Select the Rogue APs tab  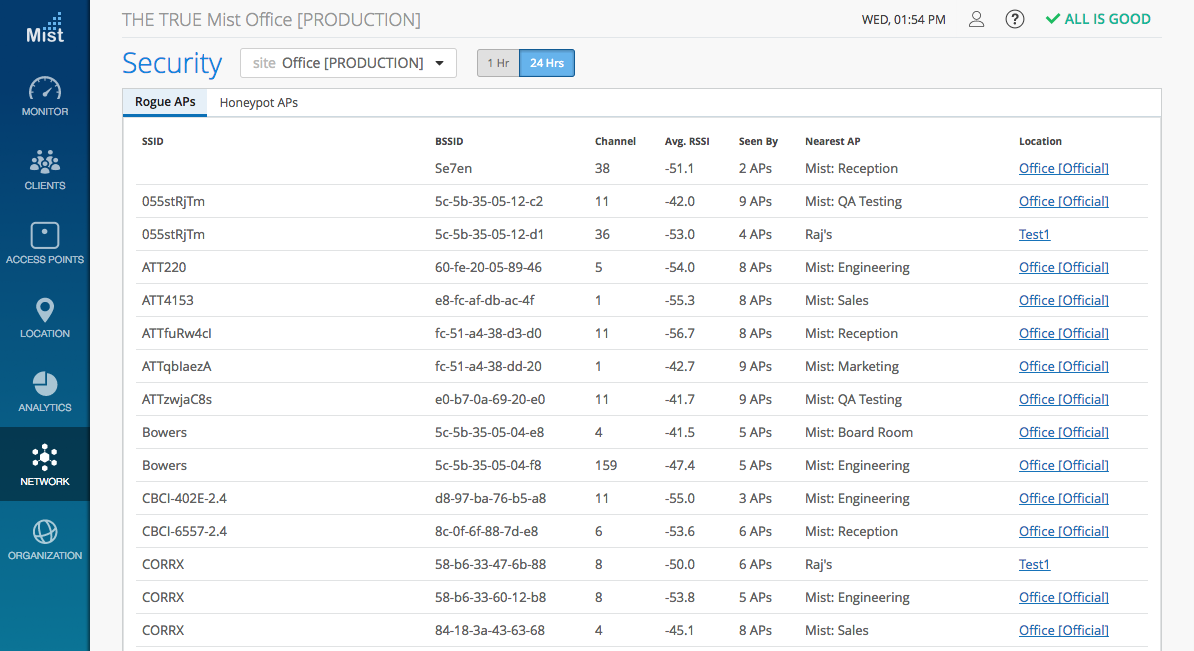point(165,102)
